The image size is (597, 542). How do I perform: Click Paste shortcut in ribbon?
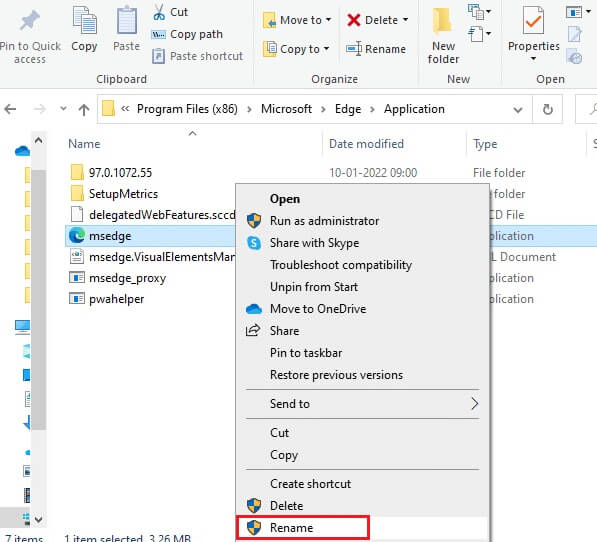[197, 56]
